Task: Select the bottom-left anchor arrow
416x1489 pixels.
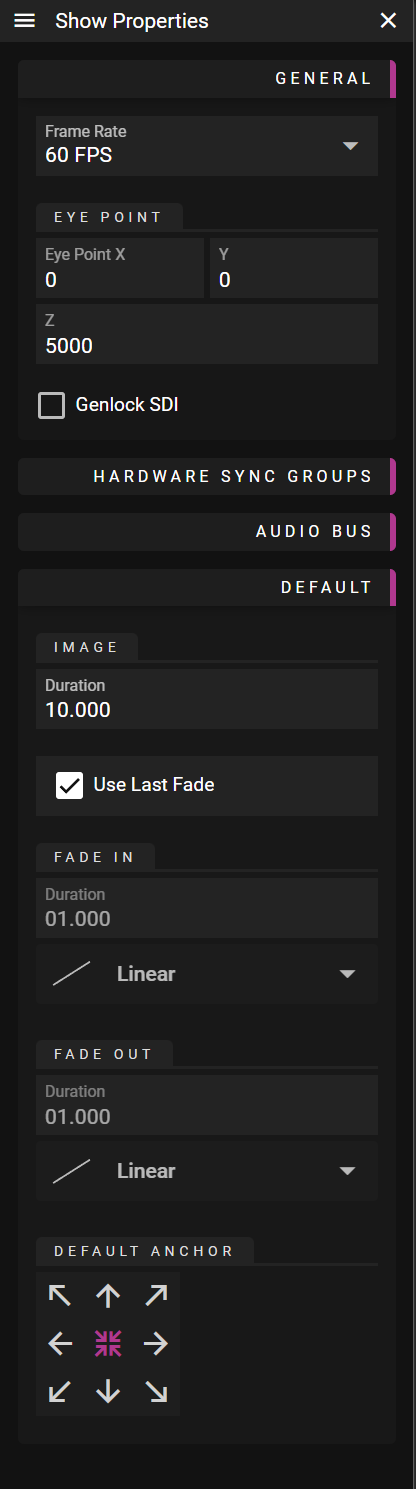Action: point(60,1391)
